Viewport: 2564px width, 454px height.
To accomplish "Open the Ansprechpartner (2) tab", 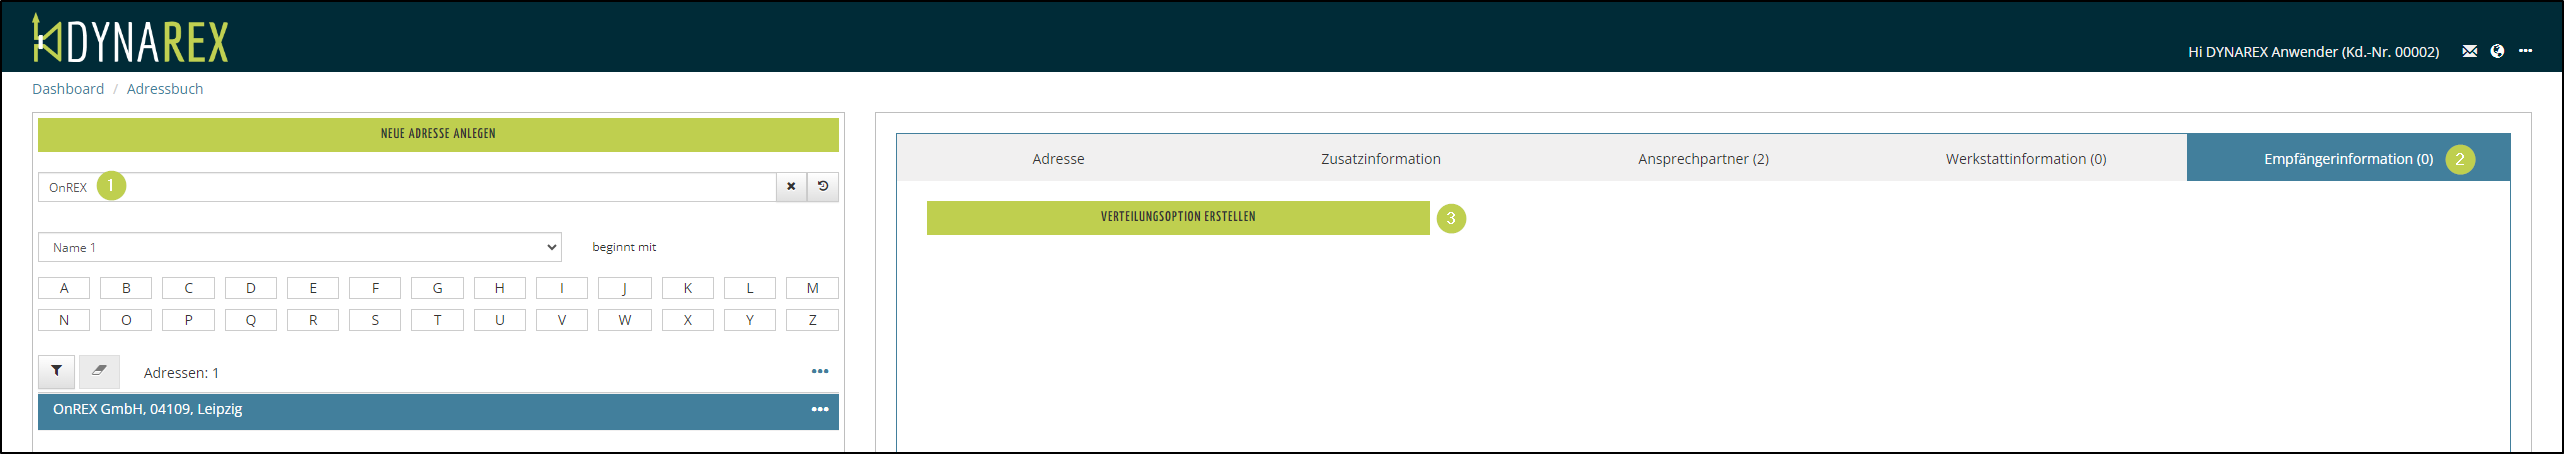I will point(1703,159).
